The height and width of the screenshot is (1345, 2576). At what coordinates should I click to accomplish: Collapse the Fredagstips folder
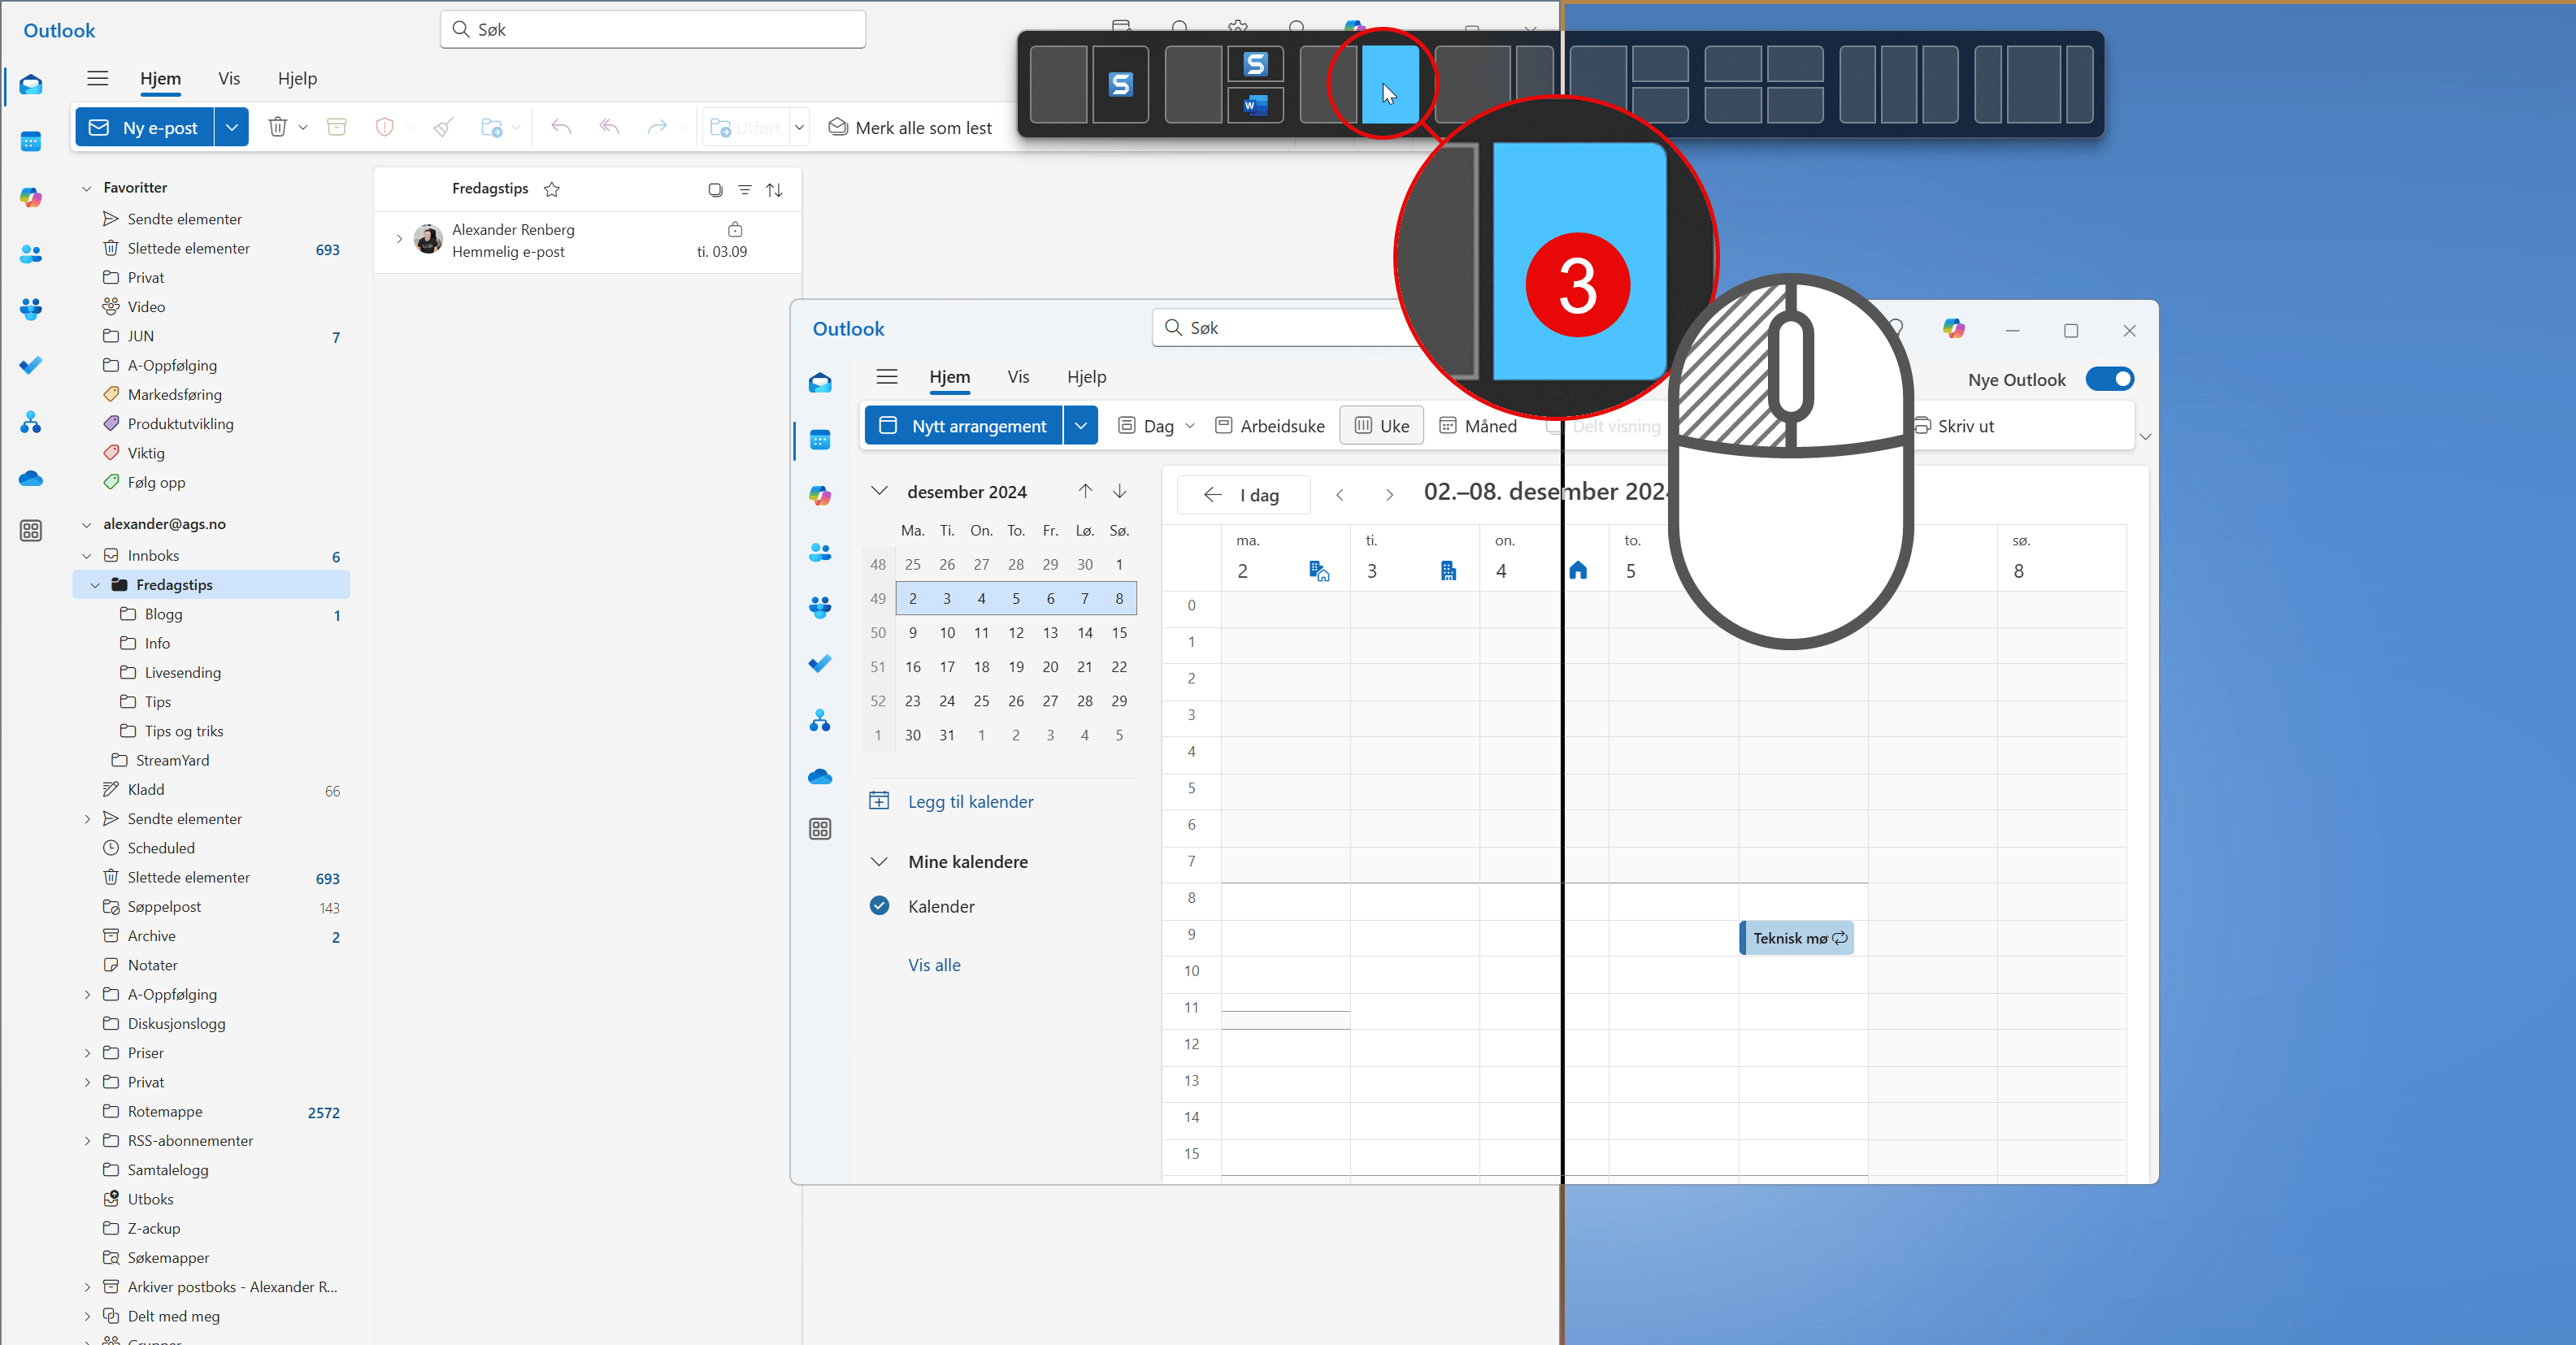coord(95,585)
